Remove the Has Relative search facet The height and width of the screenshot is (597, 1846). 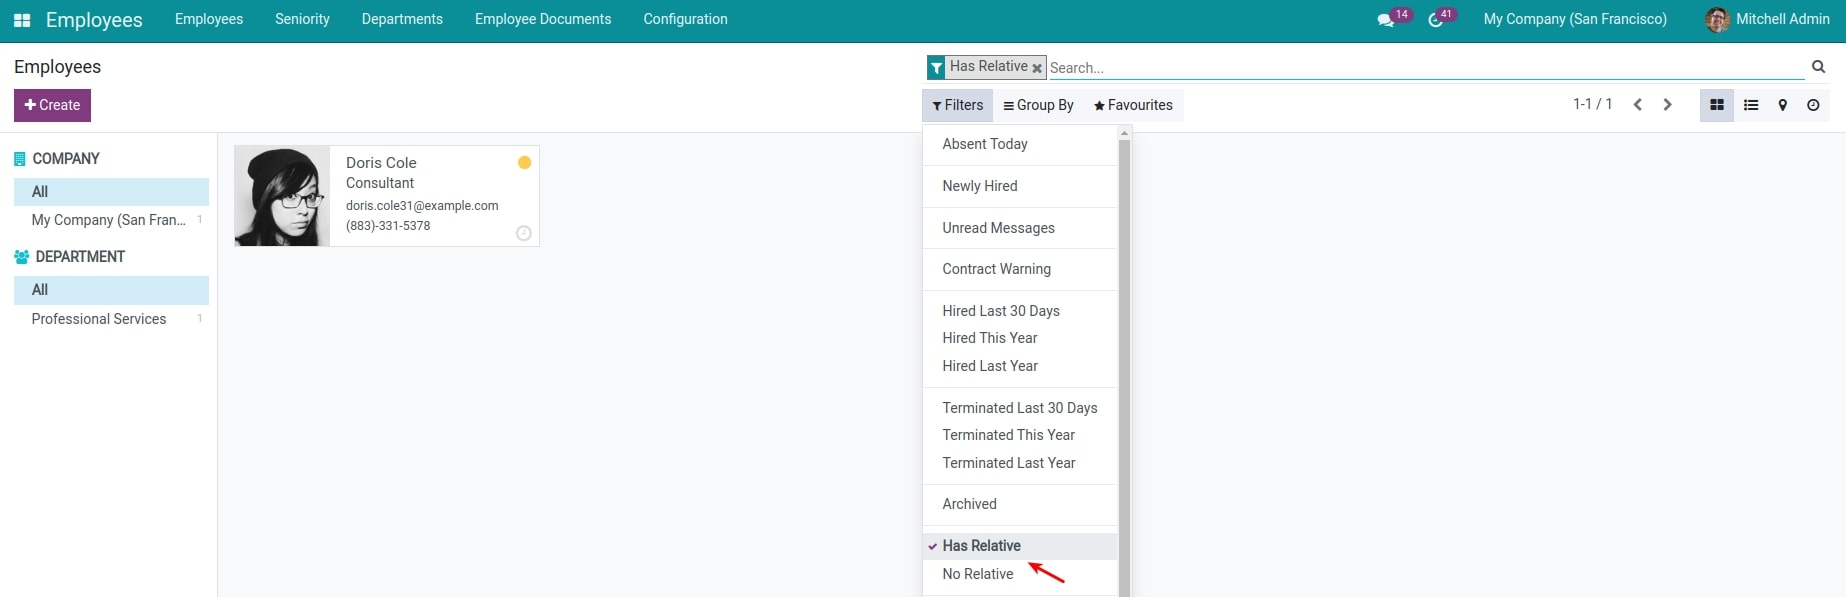click(x=1037, y=67)
